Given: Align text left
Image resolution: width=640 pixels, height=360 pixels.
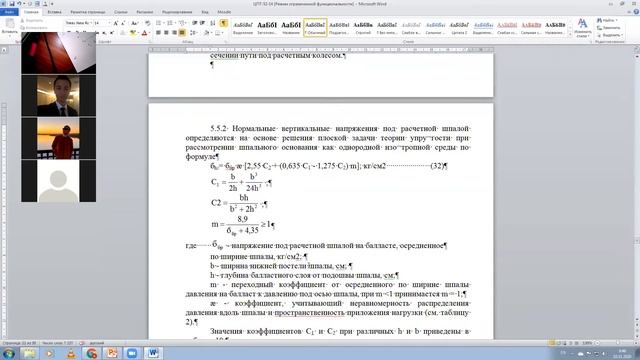Looking at the screenshot, I should tap(158, 33).
